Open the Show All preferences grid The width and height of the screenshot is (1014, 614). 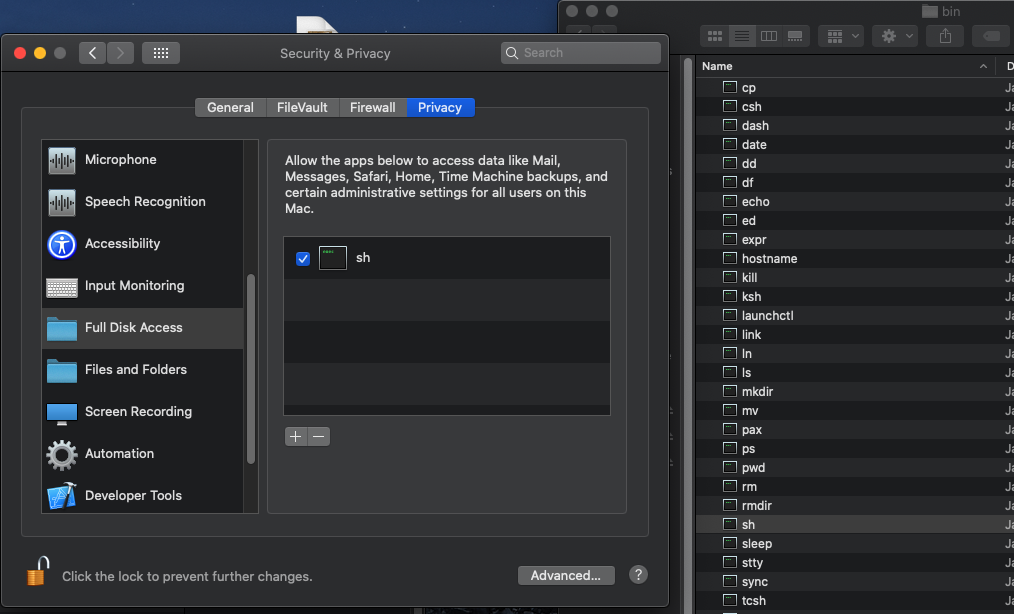click(x=160, y=53)
